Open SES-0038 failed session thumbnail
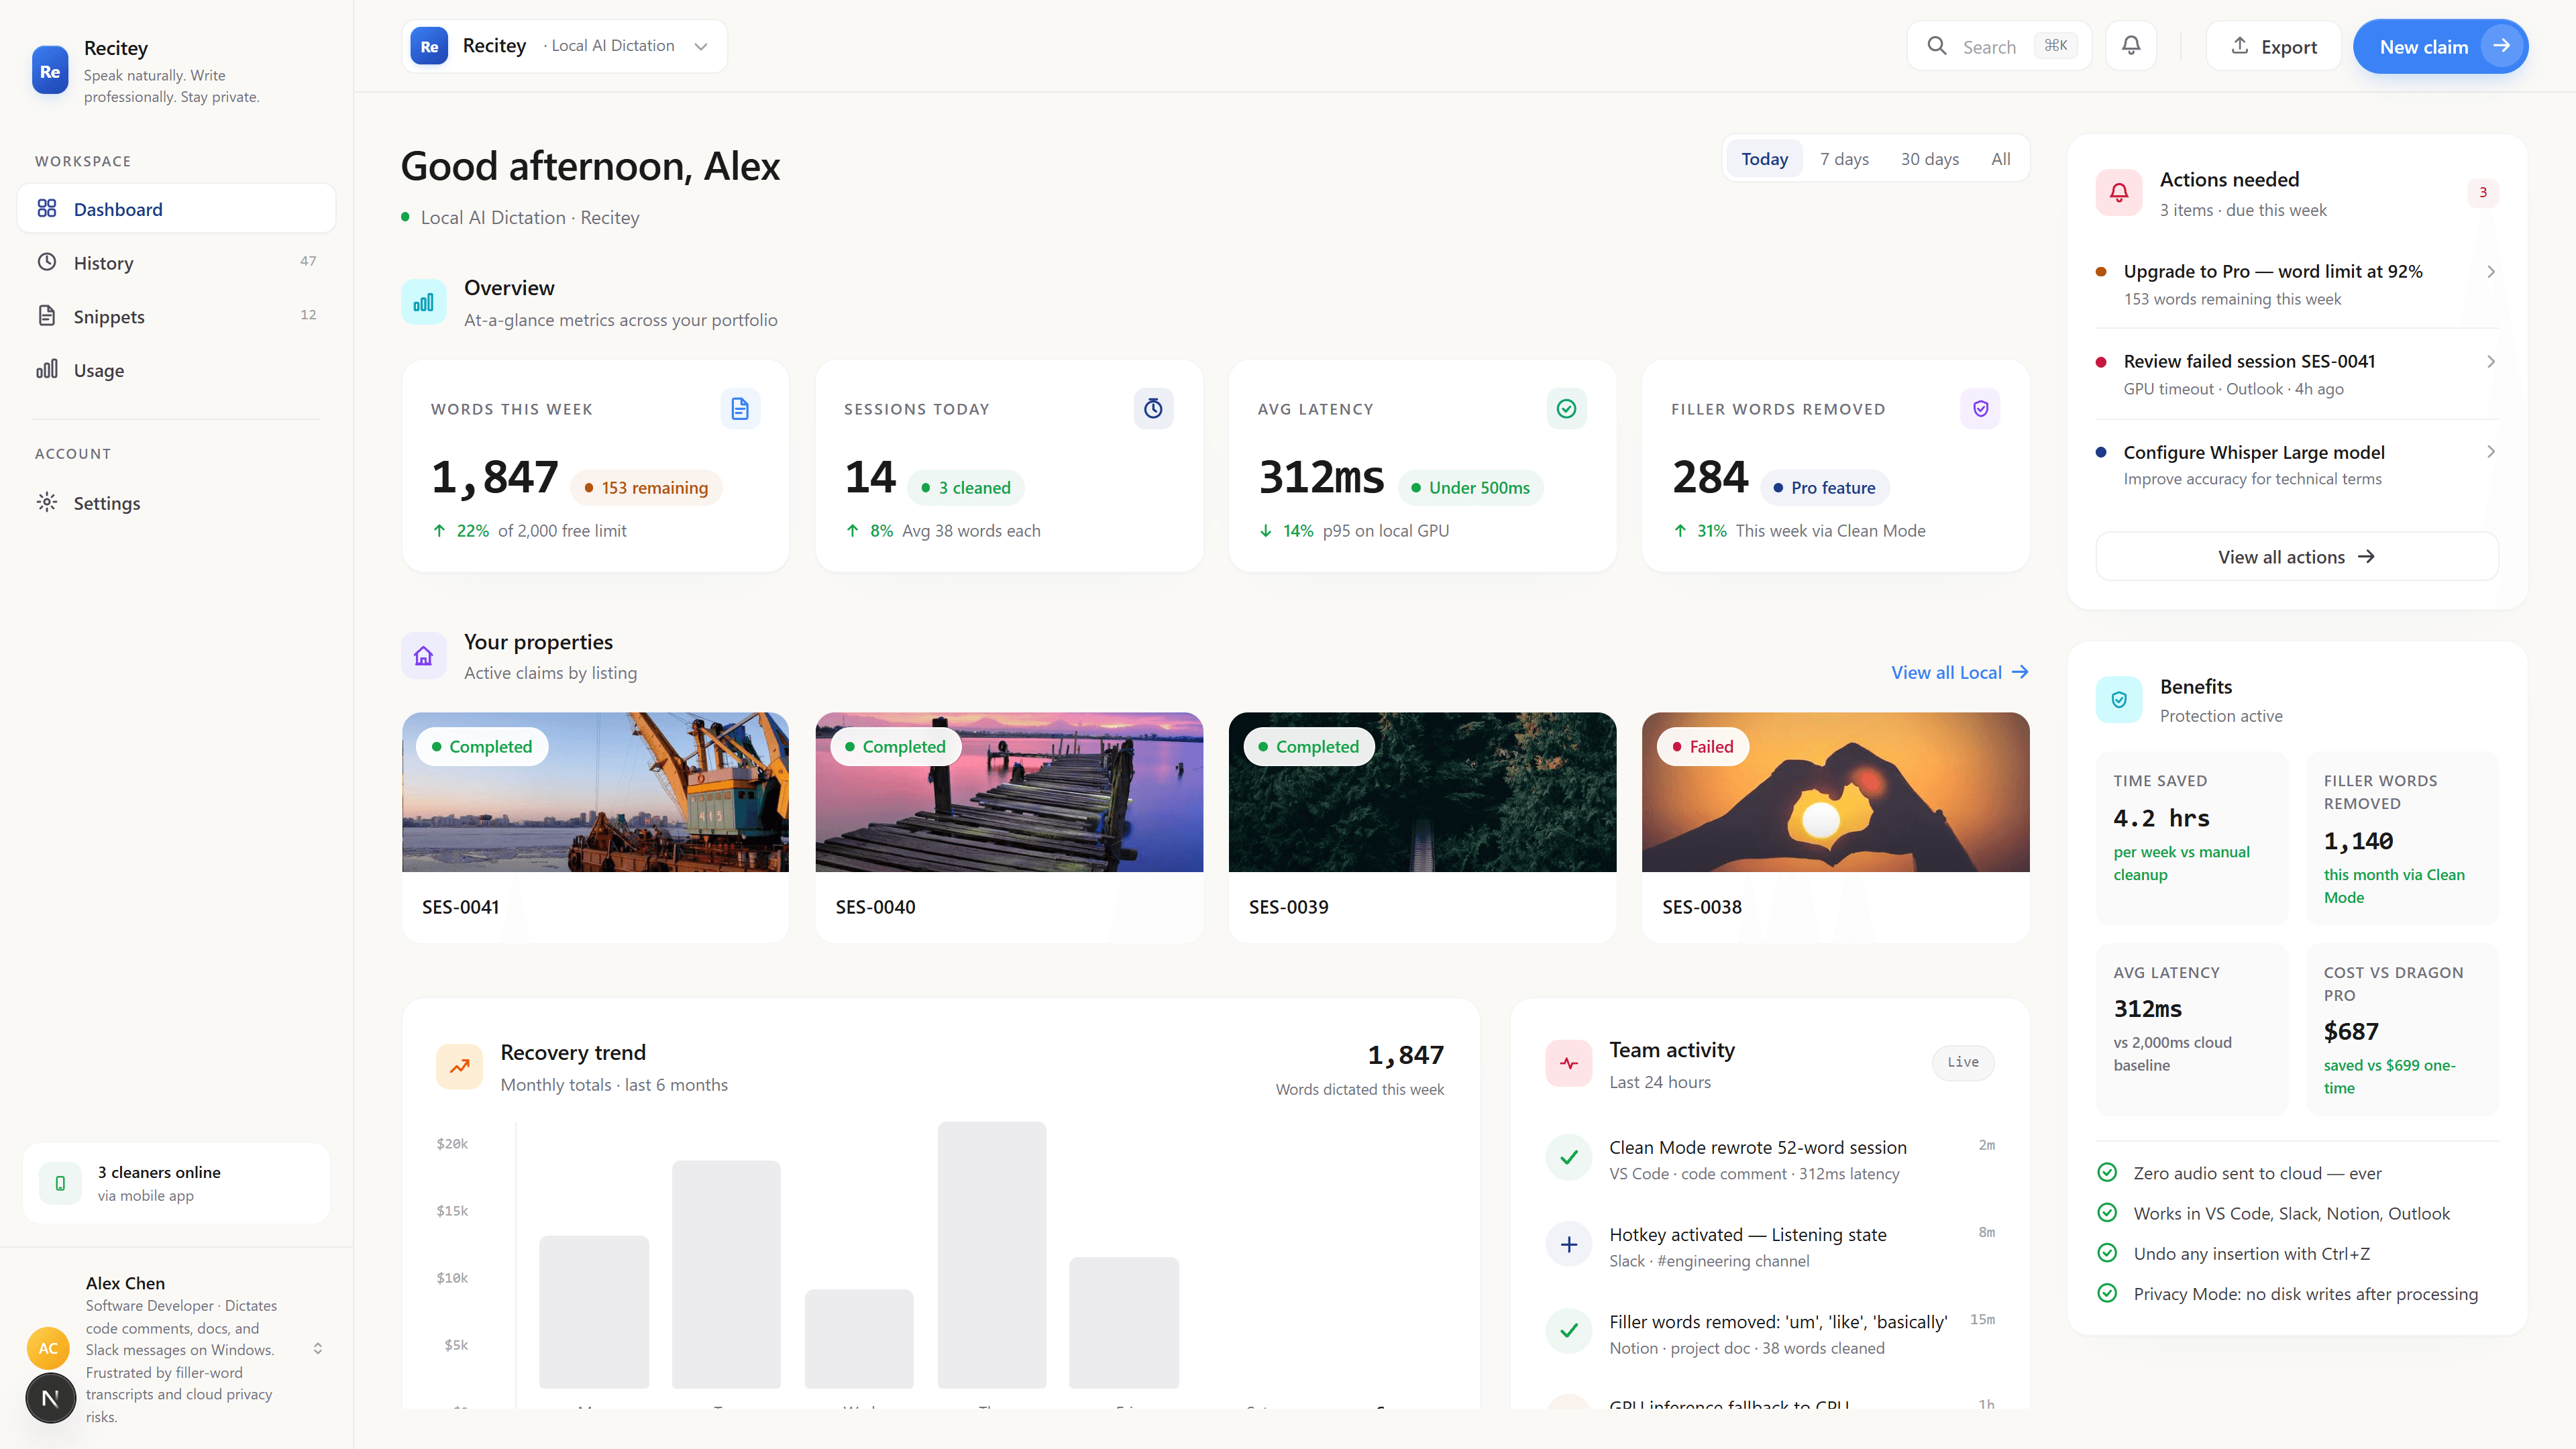Viewport: 2576px width, 1449px height. (x=1835, y=792)
